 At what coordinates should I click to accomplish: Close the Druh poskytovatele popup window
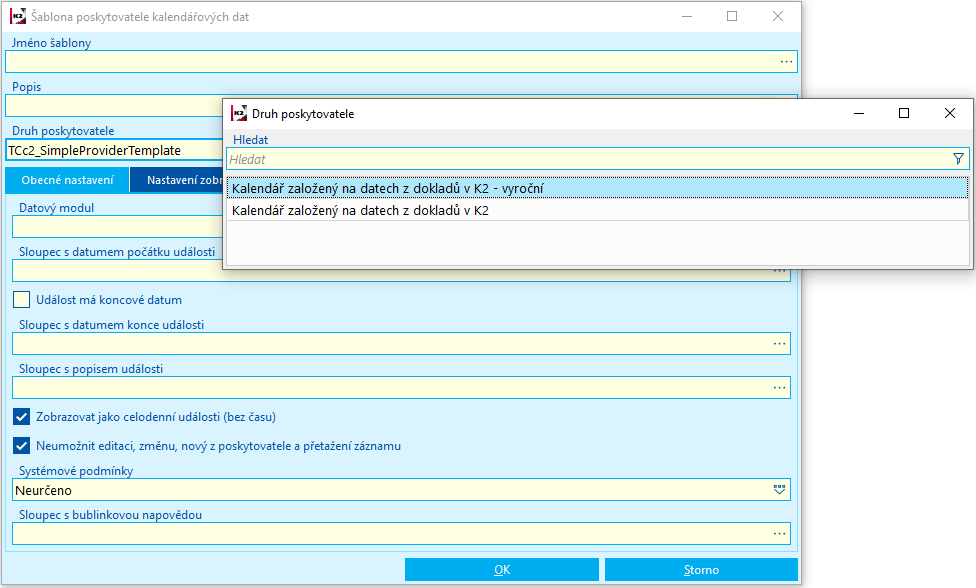(x=949, y=113)
